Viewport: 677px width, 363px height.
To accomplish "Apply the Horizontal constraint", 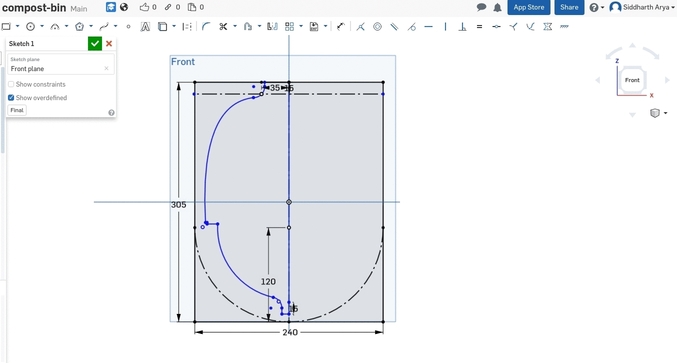I will [x=428, y=27].
